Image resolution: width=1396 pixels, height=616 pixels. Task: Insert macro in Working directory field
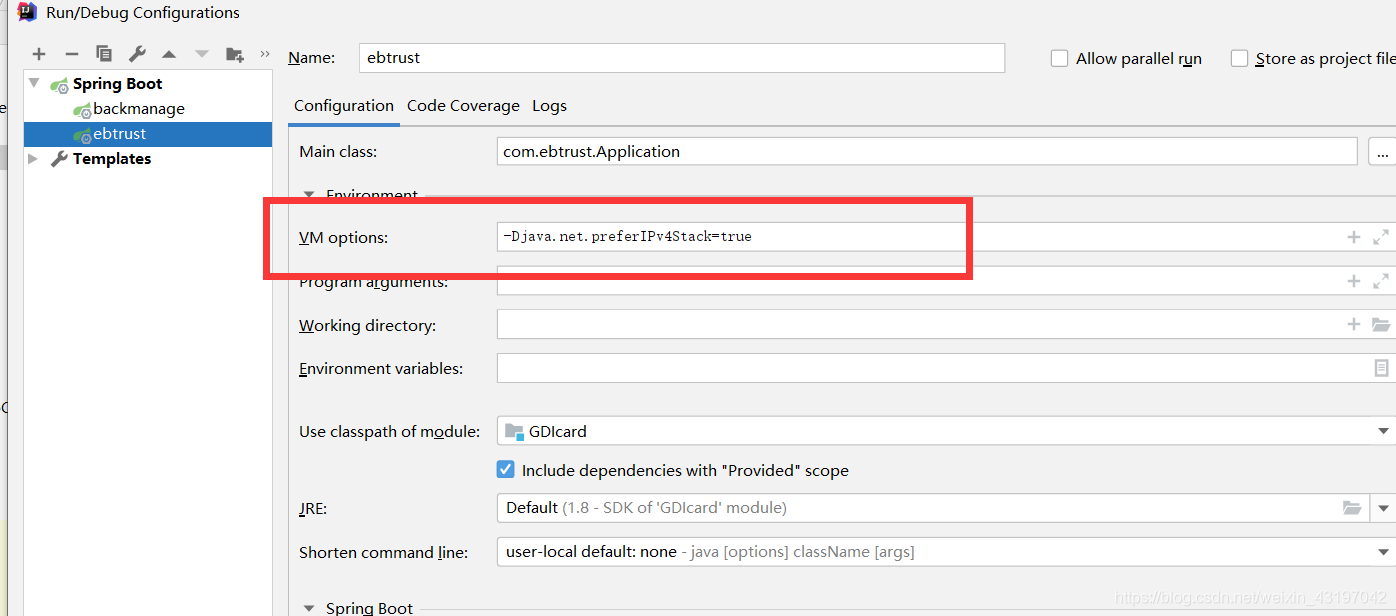[x=1353, y=324]
